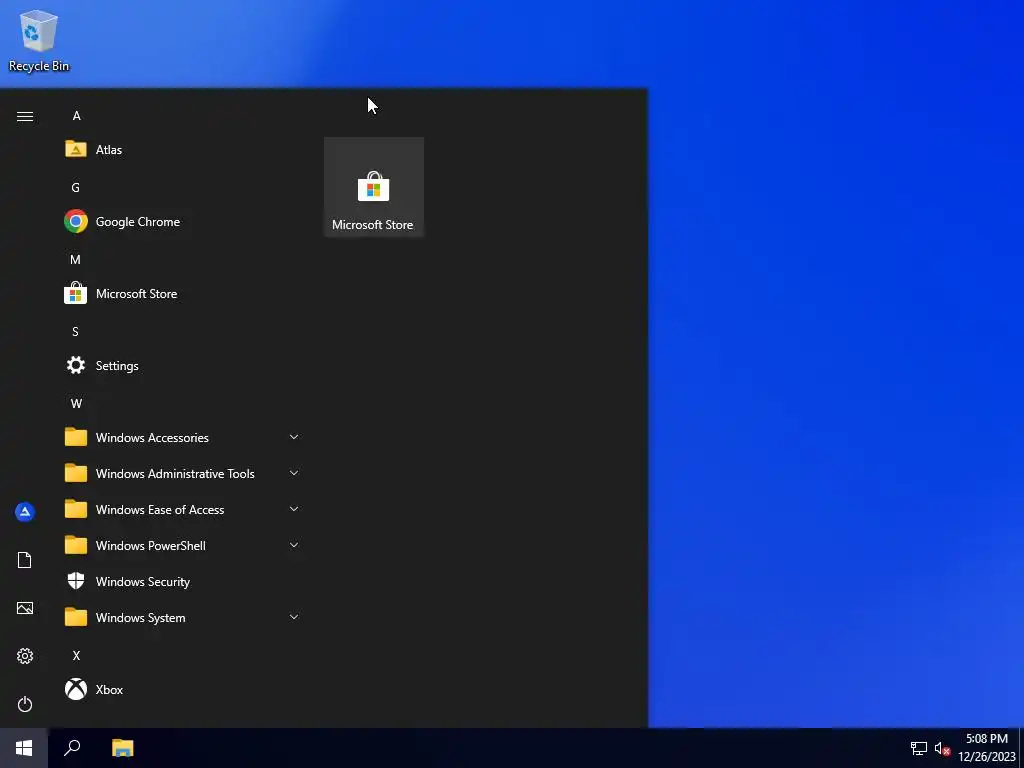Click the Windows Start button on taskbar
This screenshot has width=1024, height=768.
pyautogui.click(x=24, y=748)
